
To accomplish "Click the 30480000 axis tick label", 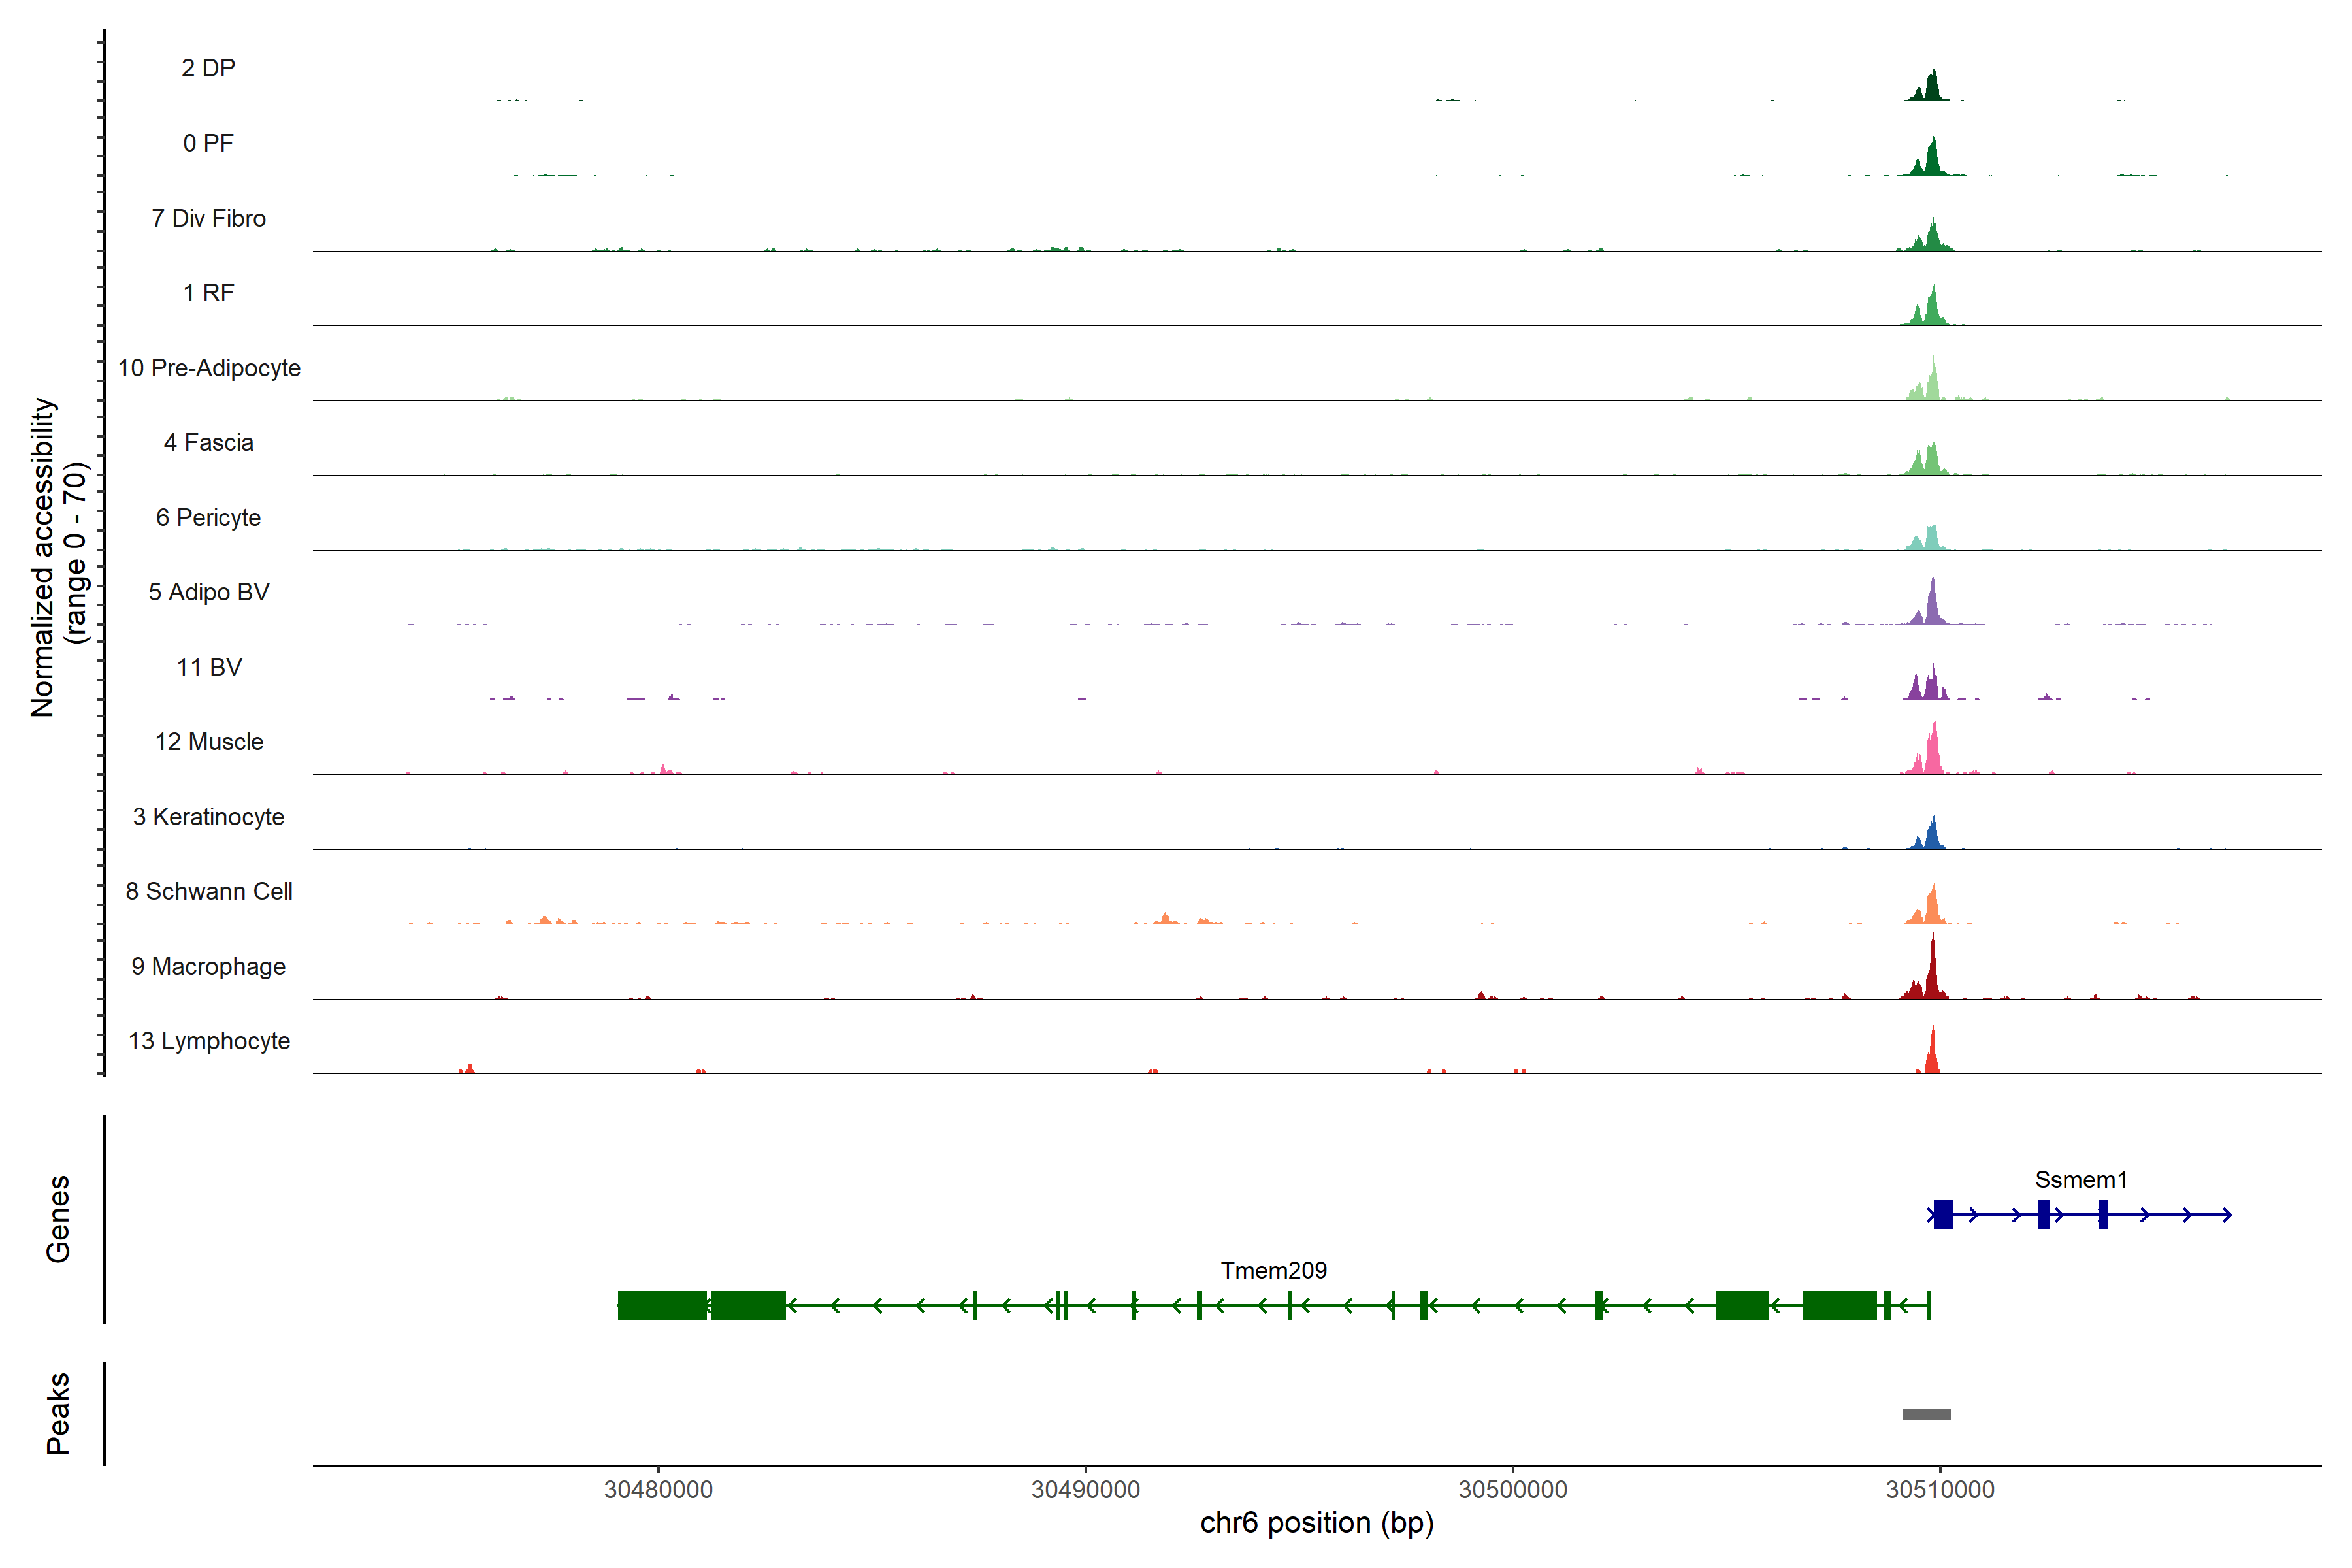I will [x=658, y=1489].
